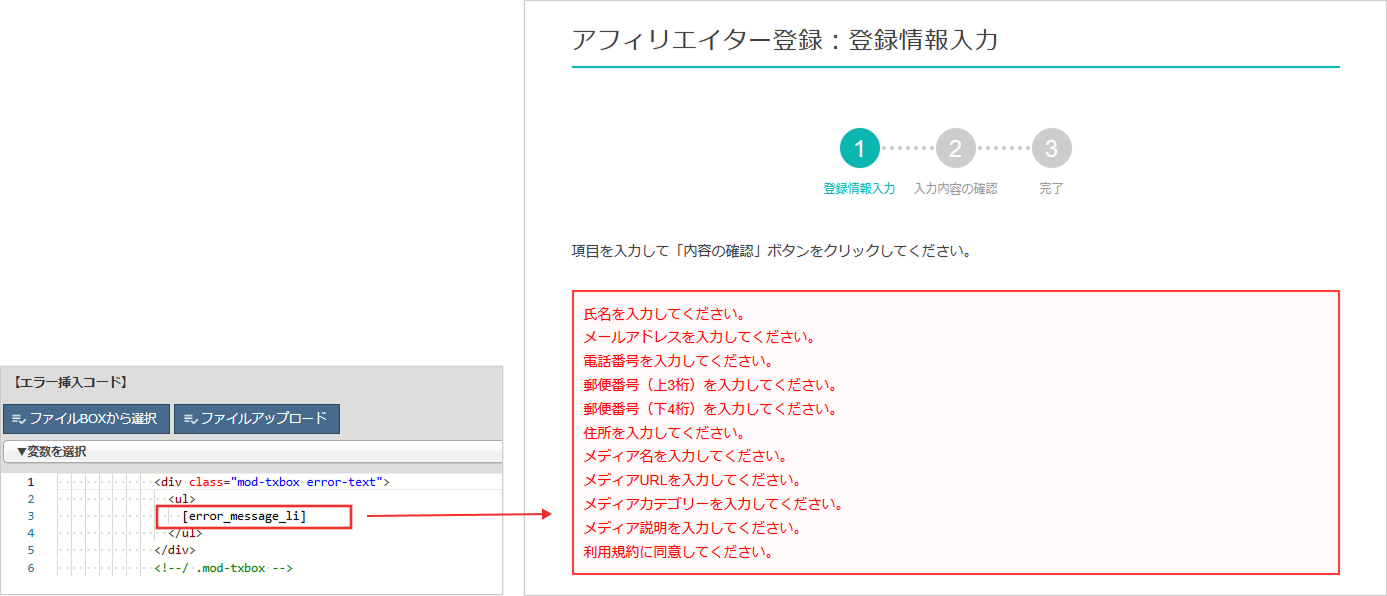
Task: Select the 完了 step label
Action: tap(1051, 187)
